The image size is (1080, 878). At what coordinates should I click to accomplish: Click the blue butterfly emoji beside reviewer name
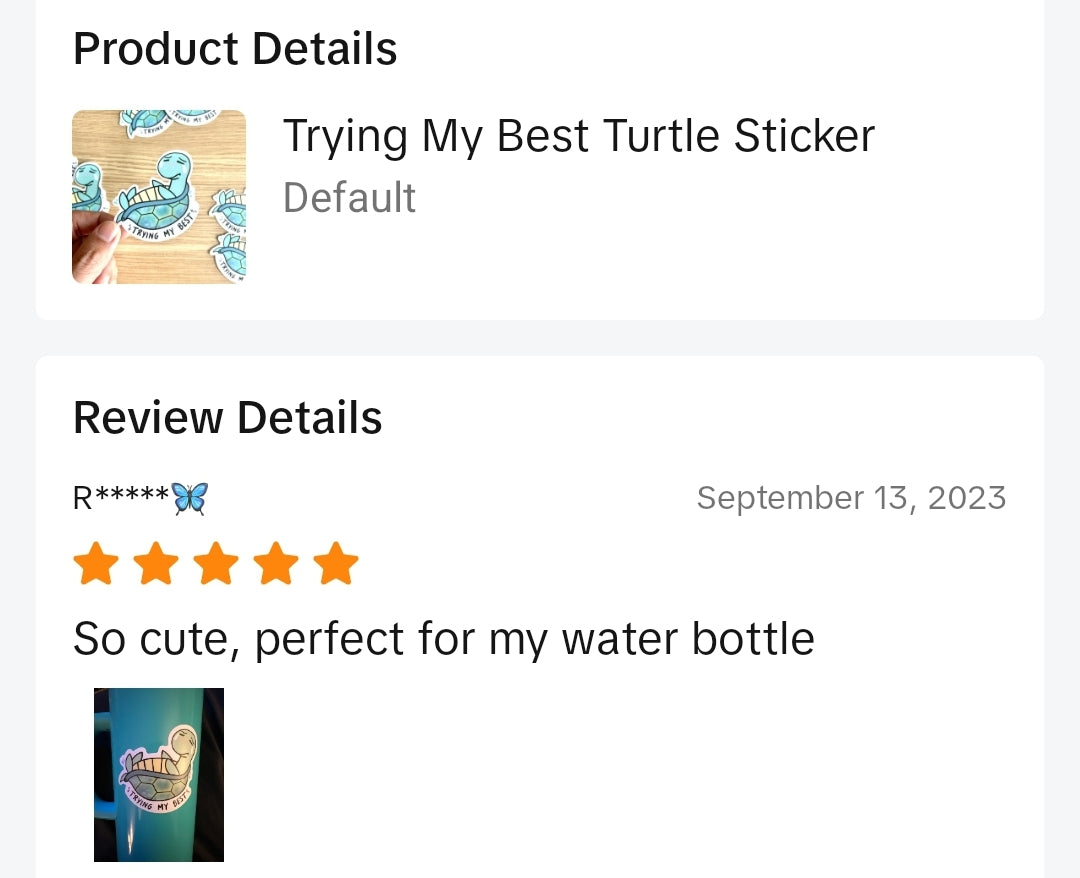coord(190,498)
